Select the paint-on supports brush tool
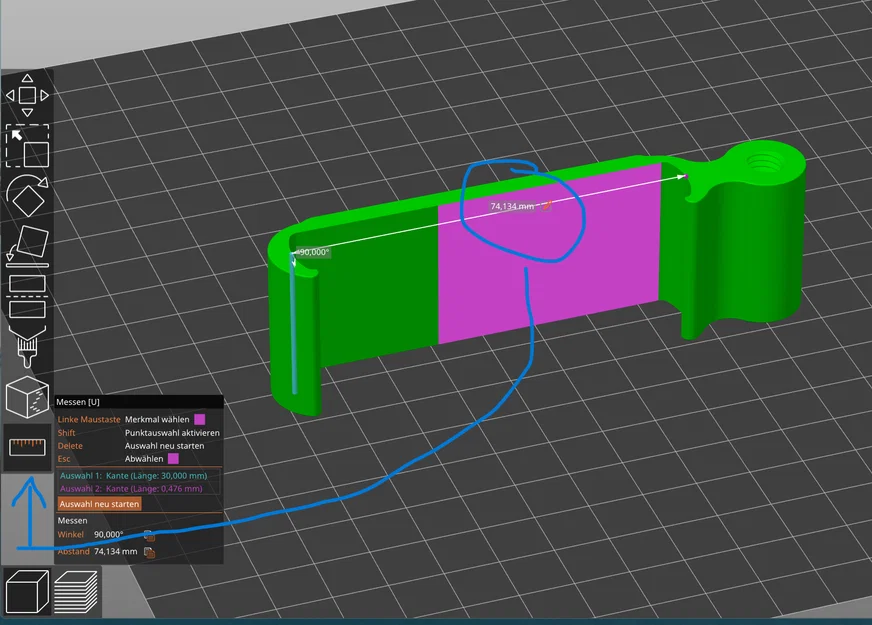Image resolution: width=872 pixels, height=625 pixels. 27,345
